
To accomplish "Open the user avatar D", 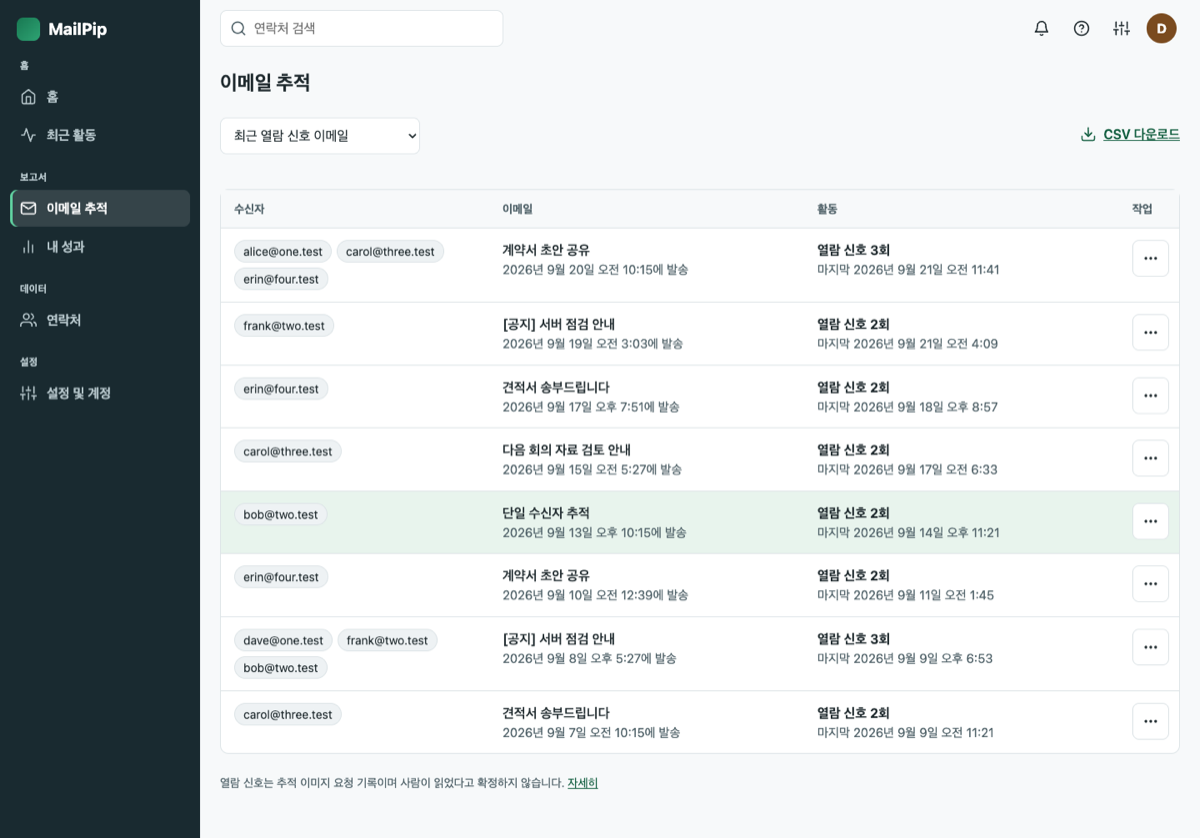I will [x=1161, y=28].
